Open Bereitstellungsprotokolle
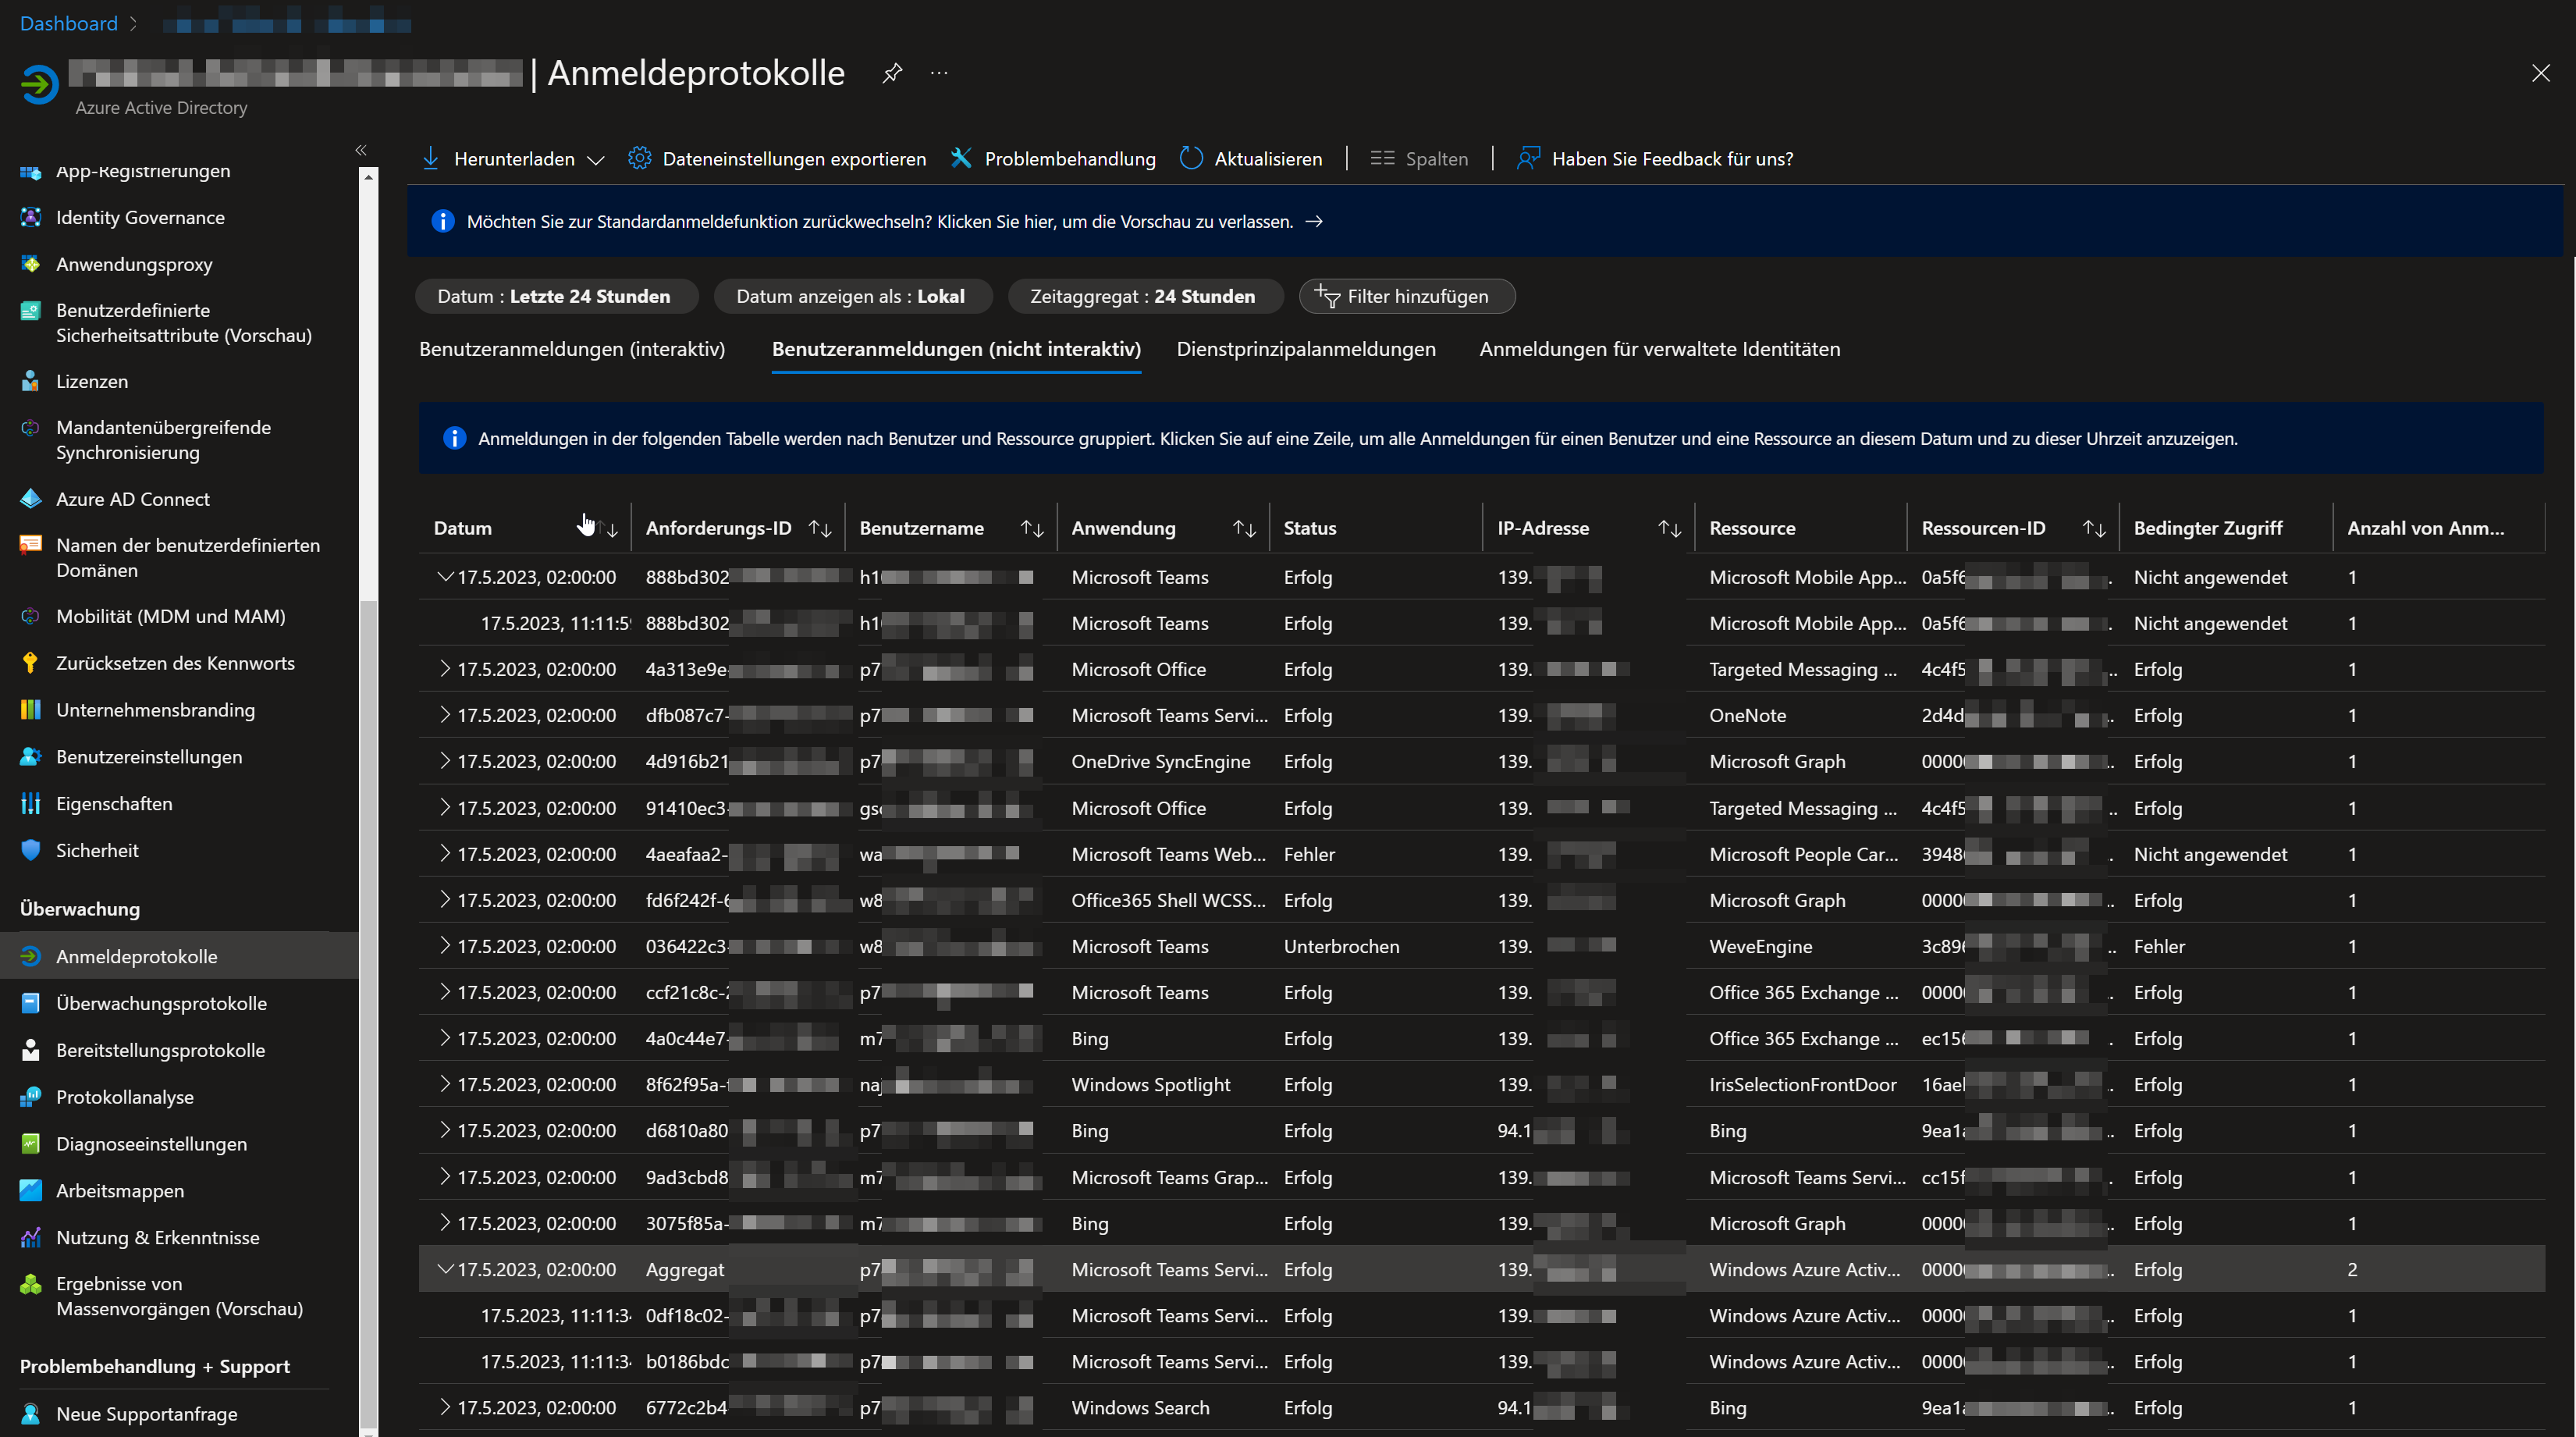 pyautogui.click(x=160, y=1050)
